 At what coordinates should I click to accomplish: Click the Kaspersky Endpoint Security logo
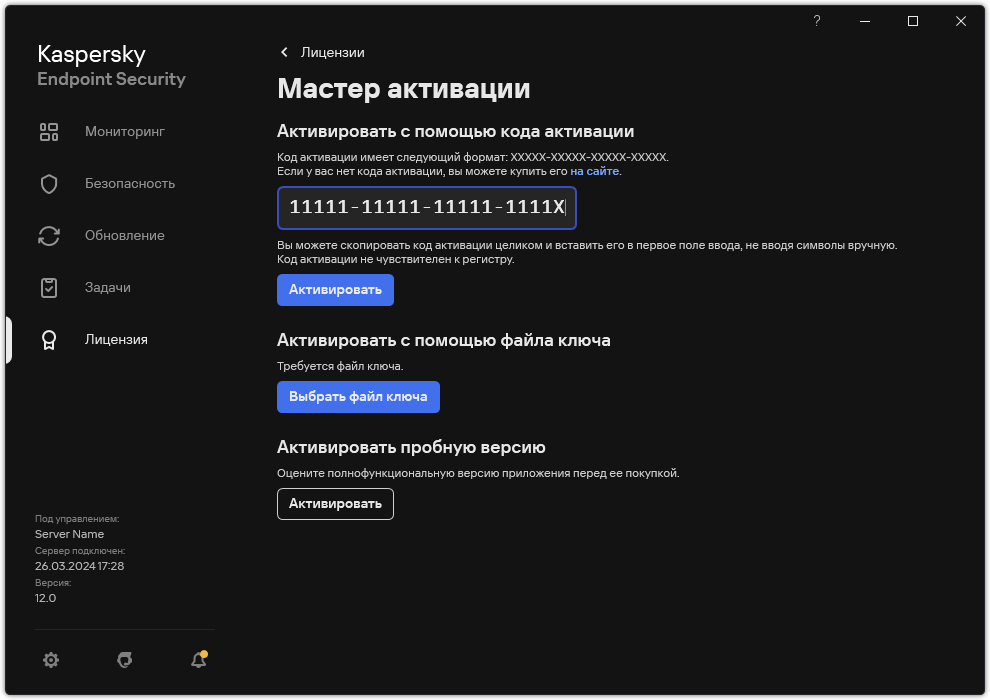pyautogui.click(x=111, y=64)
